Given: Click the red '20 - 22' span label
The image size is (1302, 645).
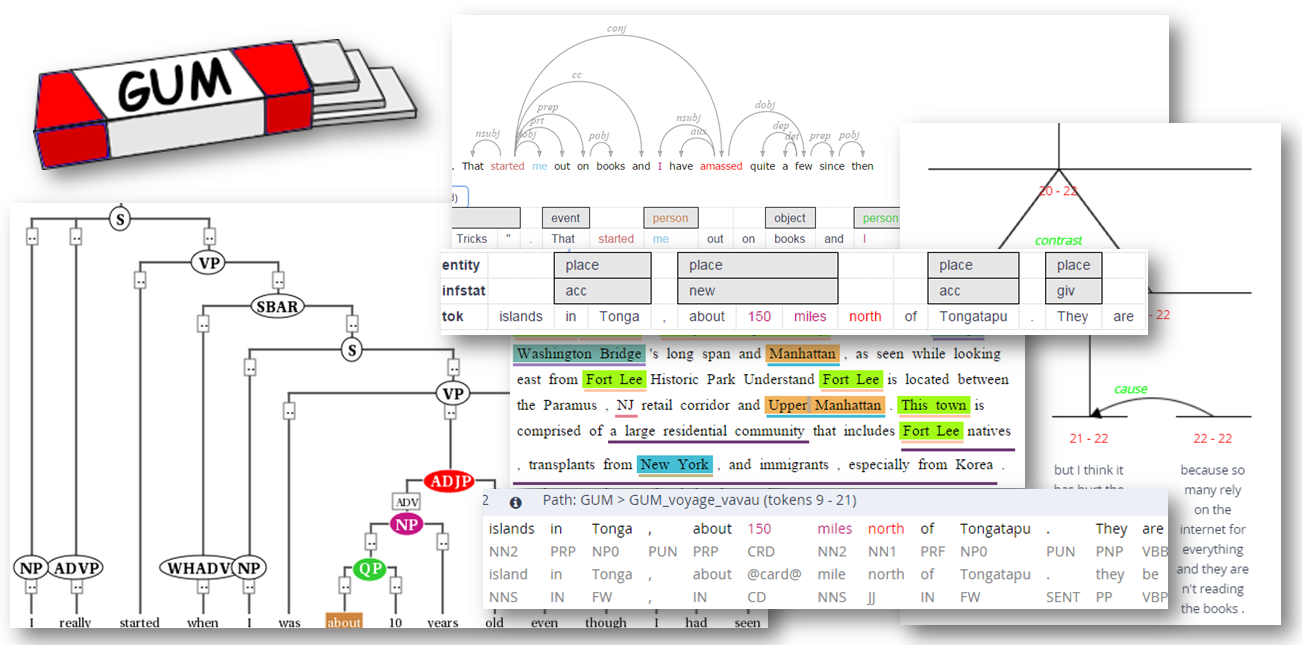Looking at the screenshot, I should tap(1057, 190).
